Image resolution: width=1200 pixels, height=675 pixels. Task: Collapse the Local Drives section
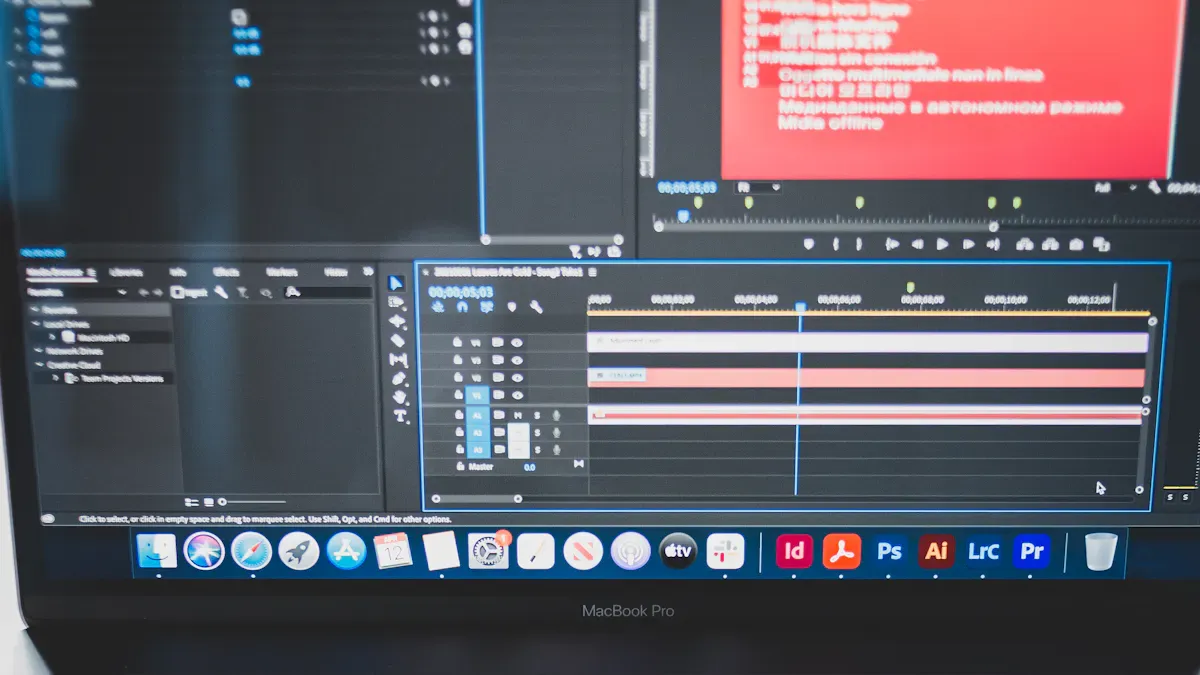35,324
